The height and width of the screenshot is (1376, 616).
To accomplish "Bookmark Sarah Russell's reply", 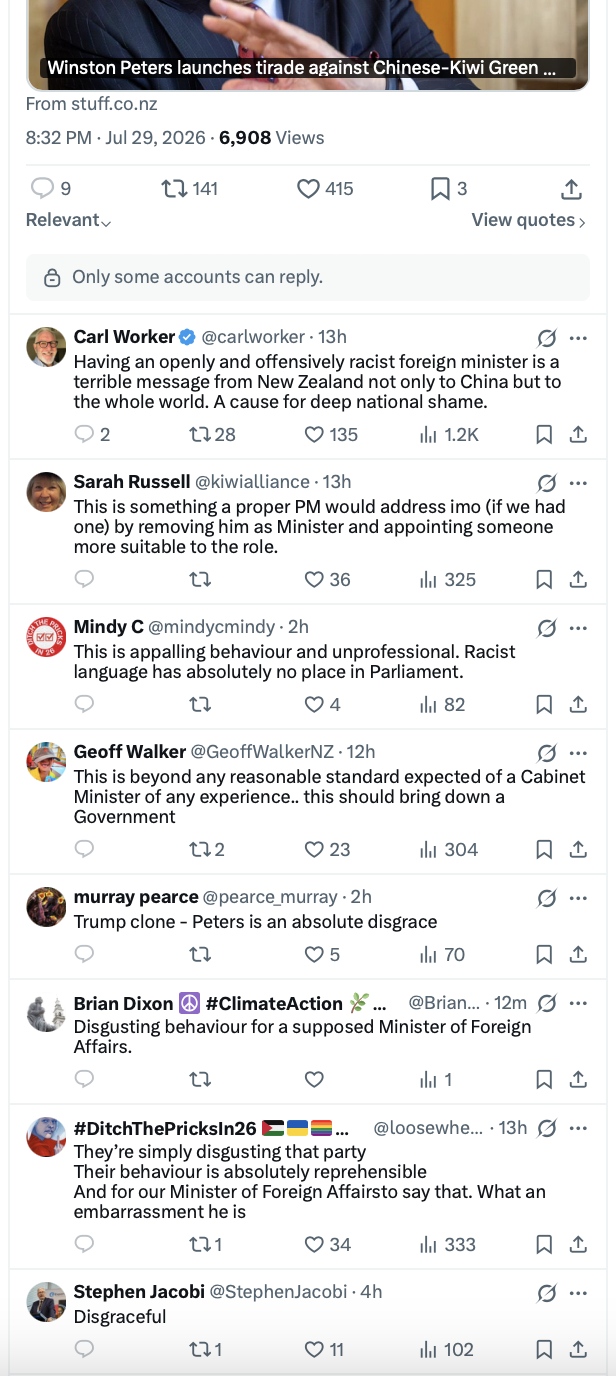I will (544, 579).
